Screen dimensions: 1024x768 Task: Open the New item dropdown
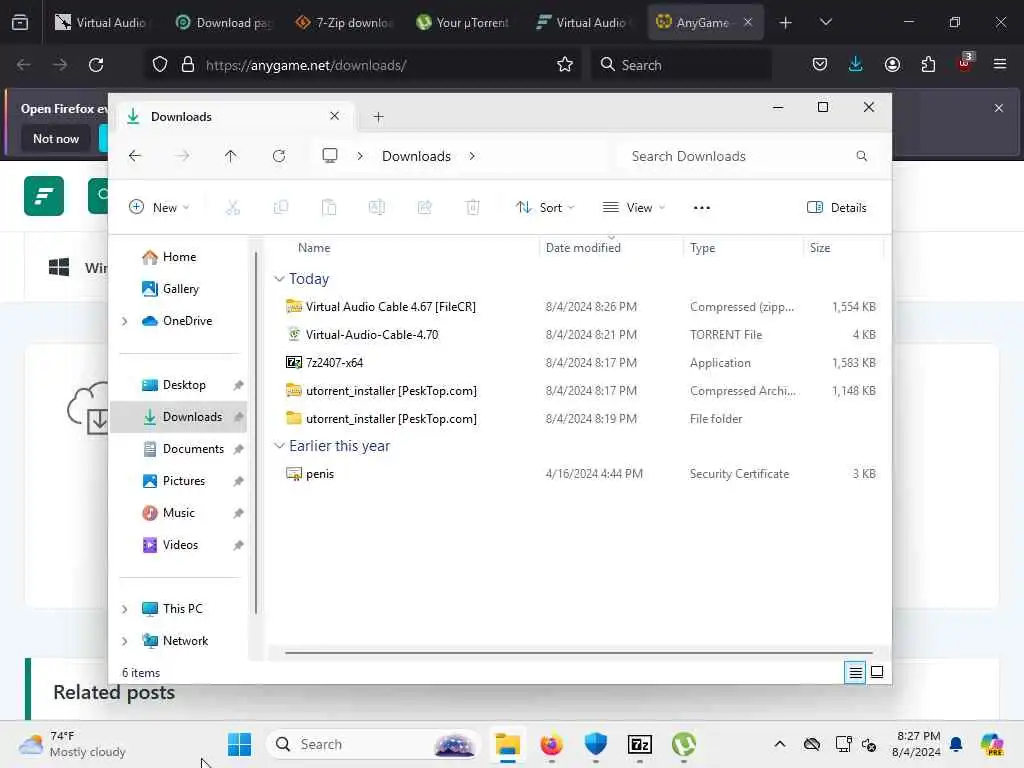[x=159, y=208]
